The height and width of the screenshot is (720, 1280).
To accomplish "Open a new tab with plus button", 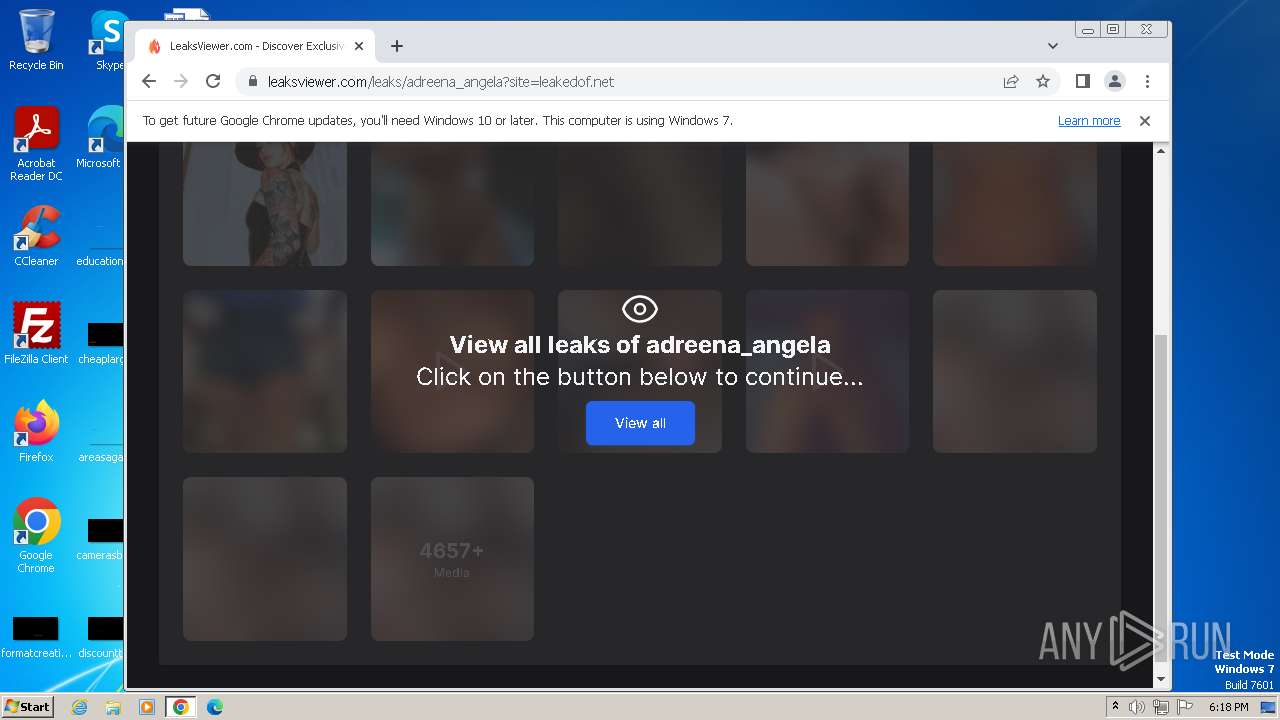I will 397,46.
